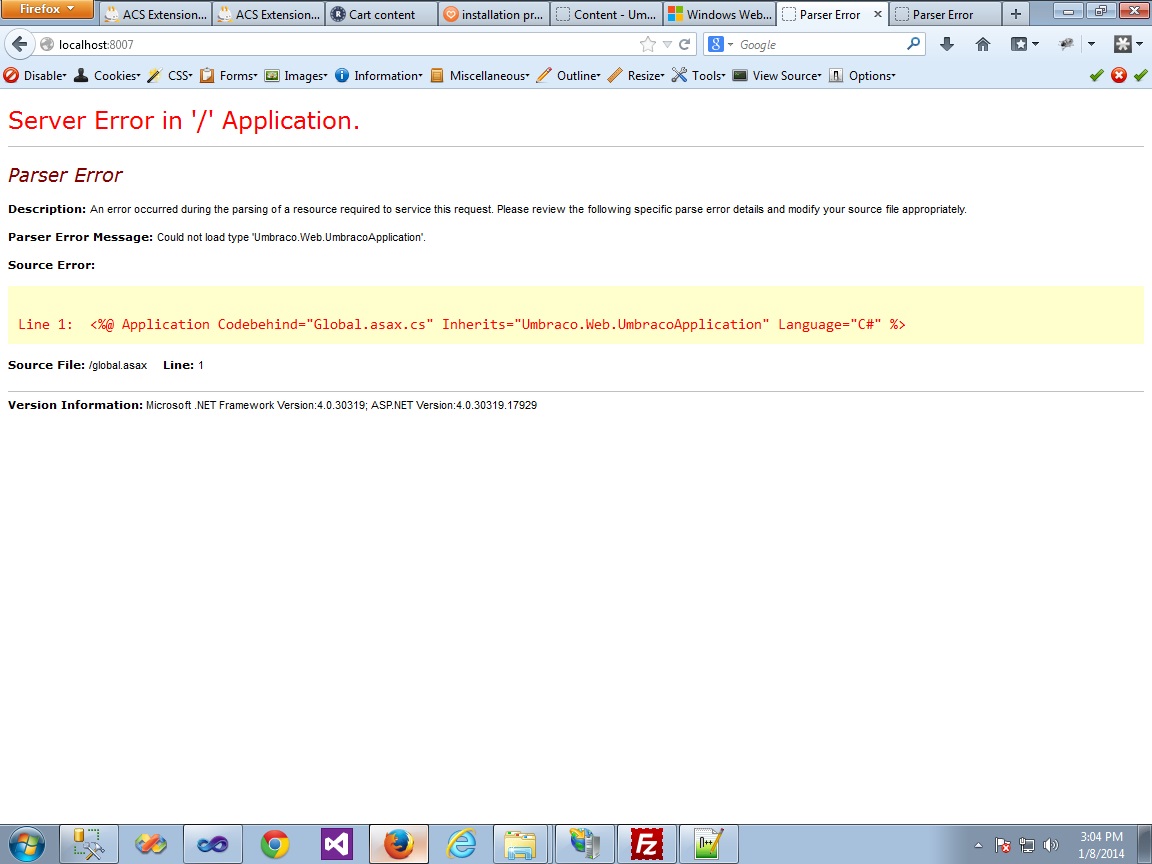Open the Tools toolbar menu
The height and width of the screenshot is (864, 1152).
699,75
